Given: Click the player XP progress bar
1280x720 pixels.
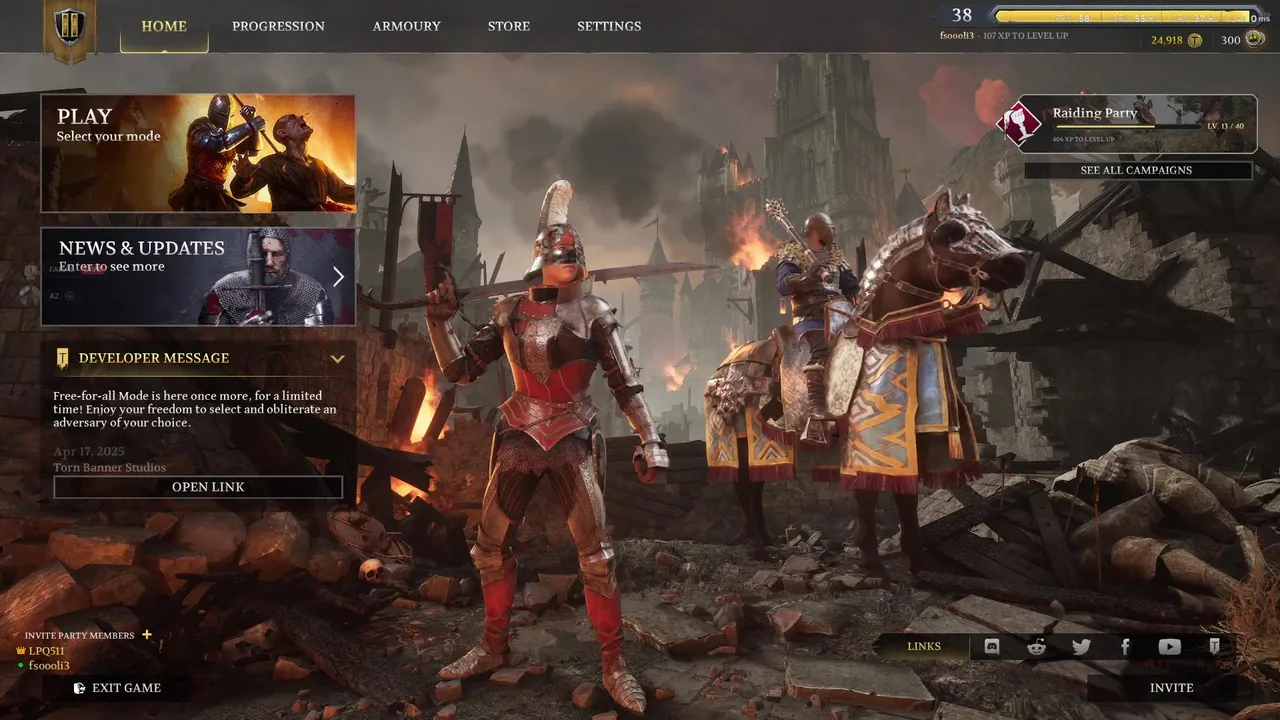Looking at the screenshot, I should tap(1125, 16).
